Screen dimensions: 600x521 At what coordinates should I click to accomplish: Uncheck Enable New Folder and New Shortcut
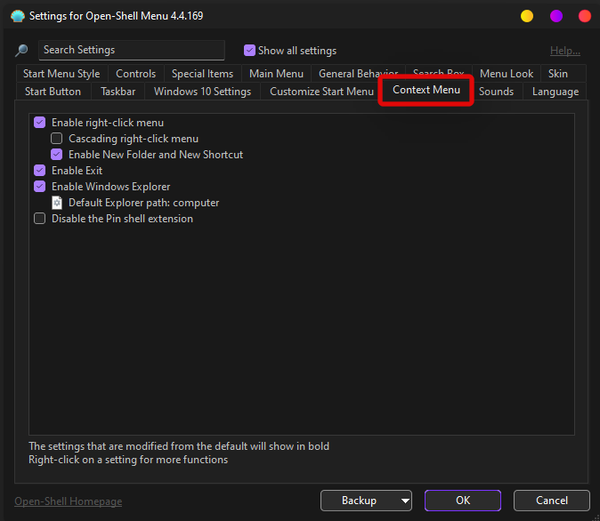click(x=57, y=155)
